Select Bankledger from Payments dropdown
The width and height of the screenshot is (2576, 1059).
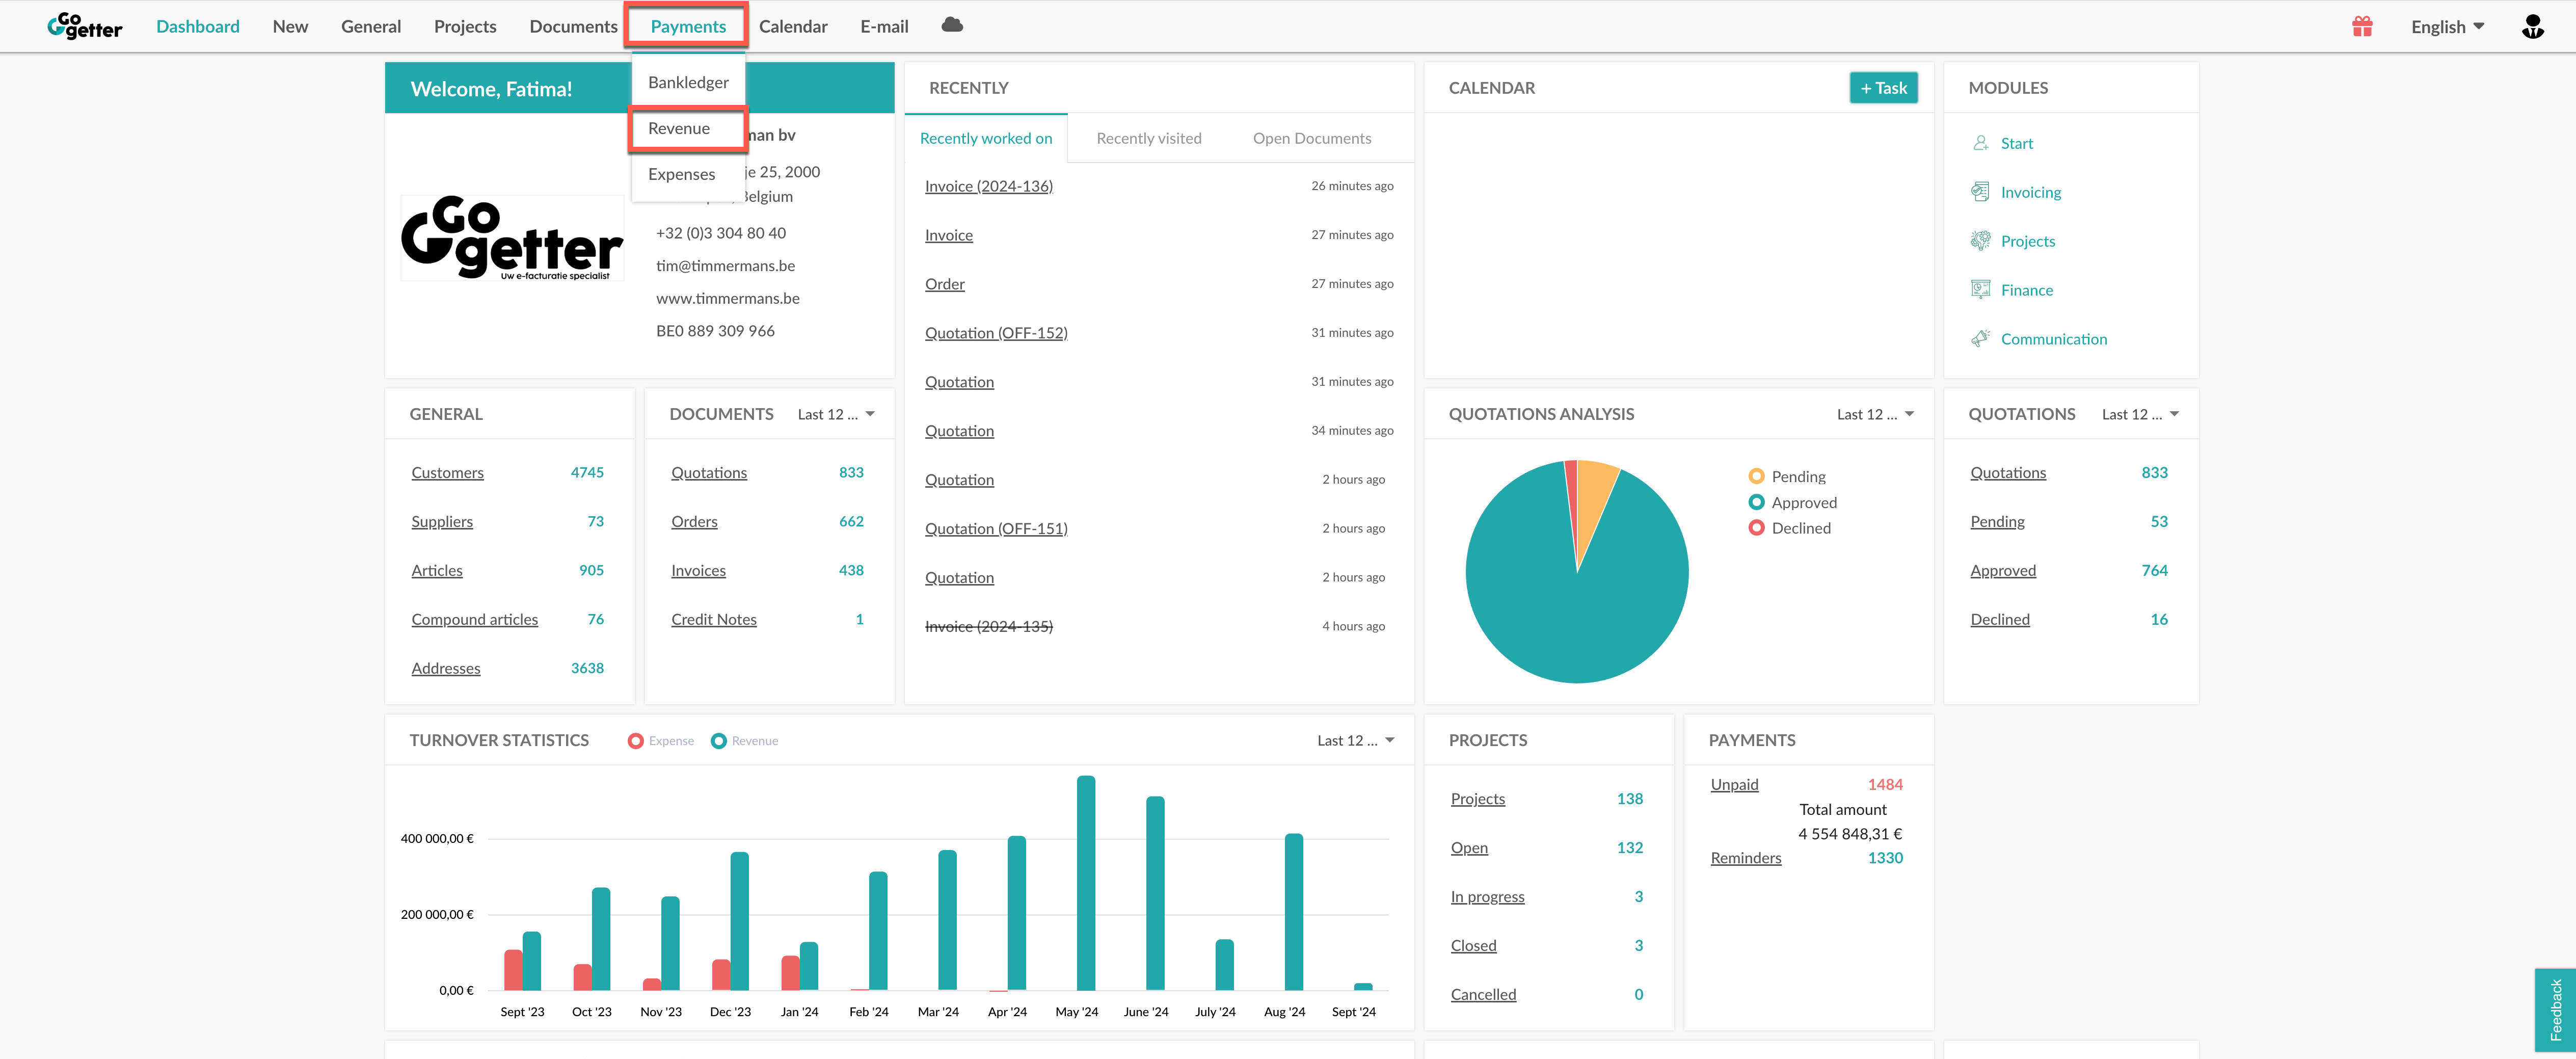[x=688, y=82]
